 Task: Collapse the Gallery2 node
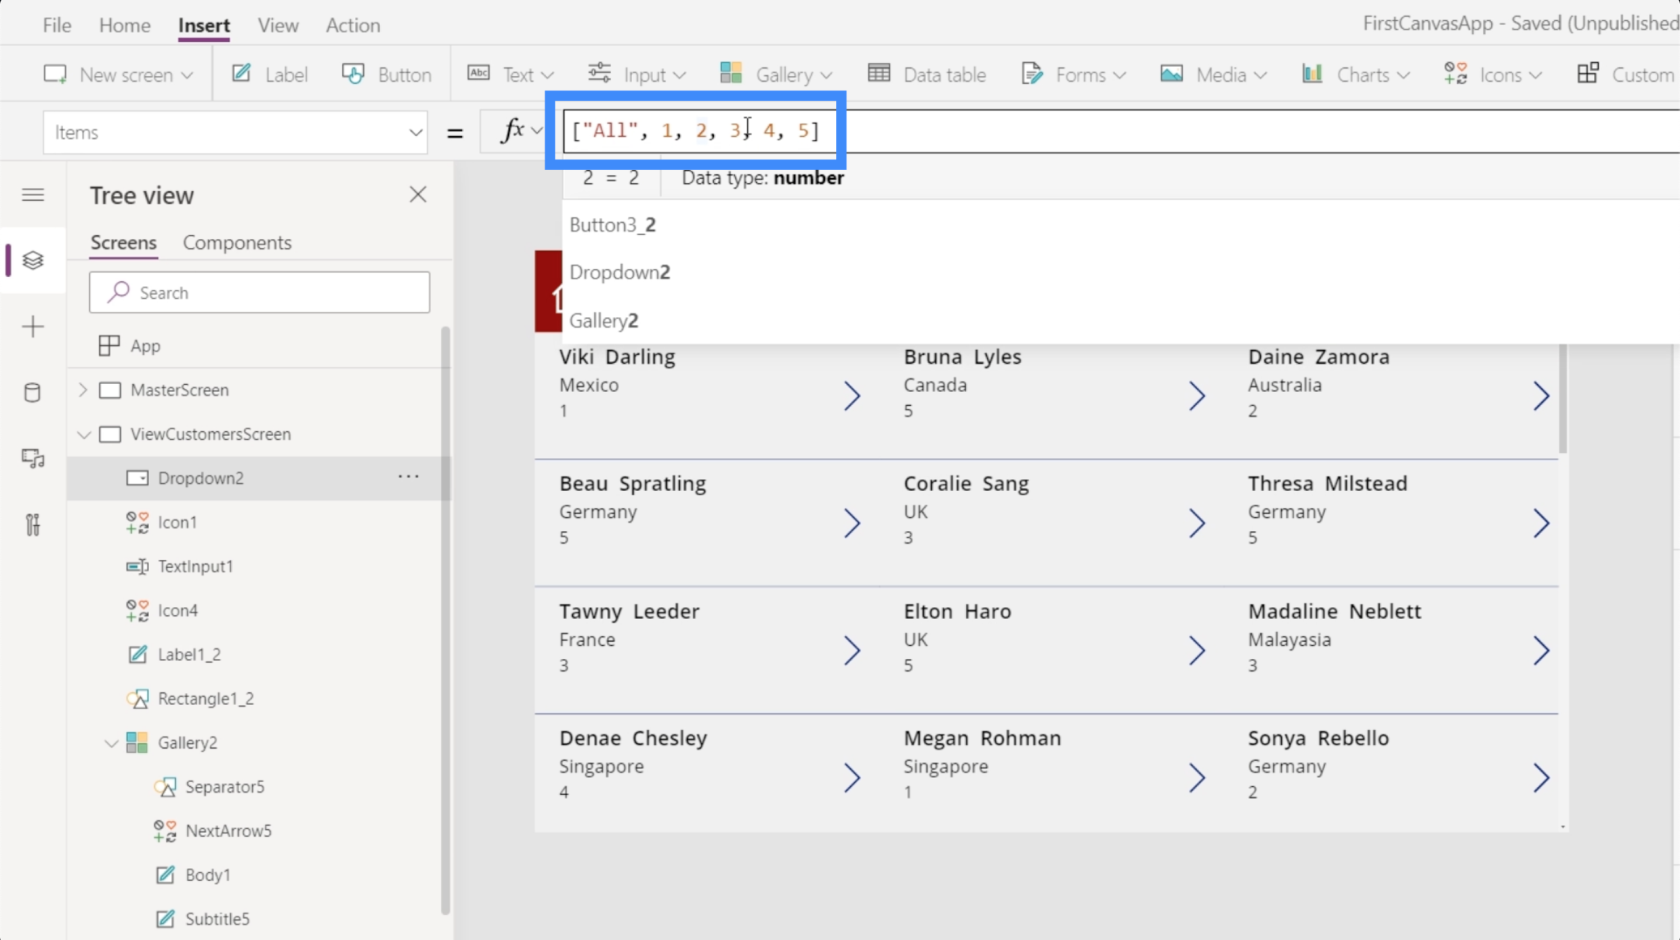coord(111,743)
